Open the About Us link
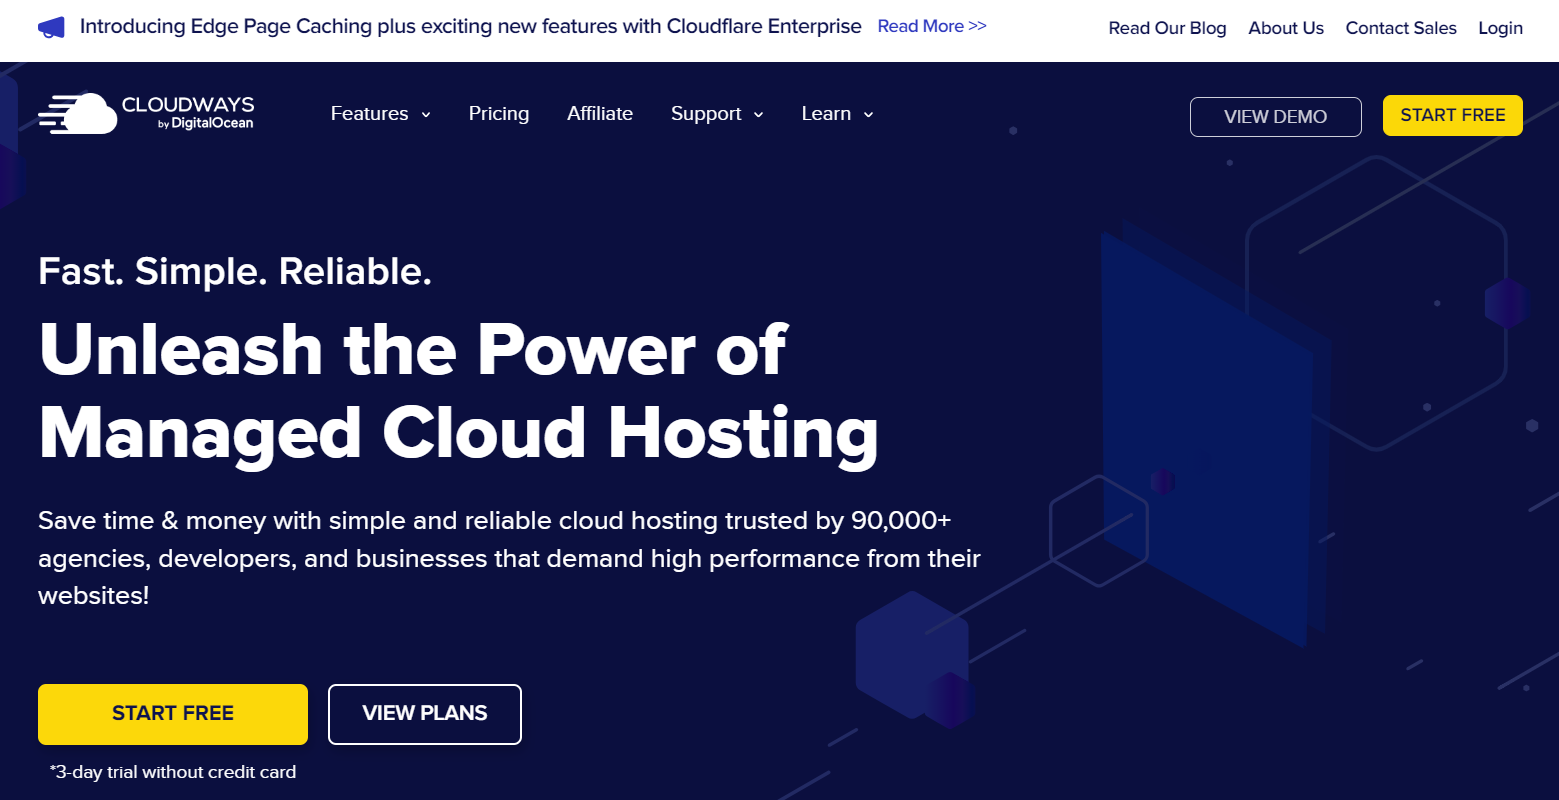 coord(1286,28)
